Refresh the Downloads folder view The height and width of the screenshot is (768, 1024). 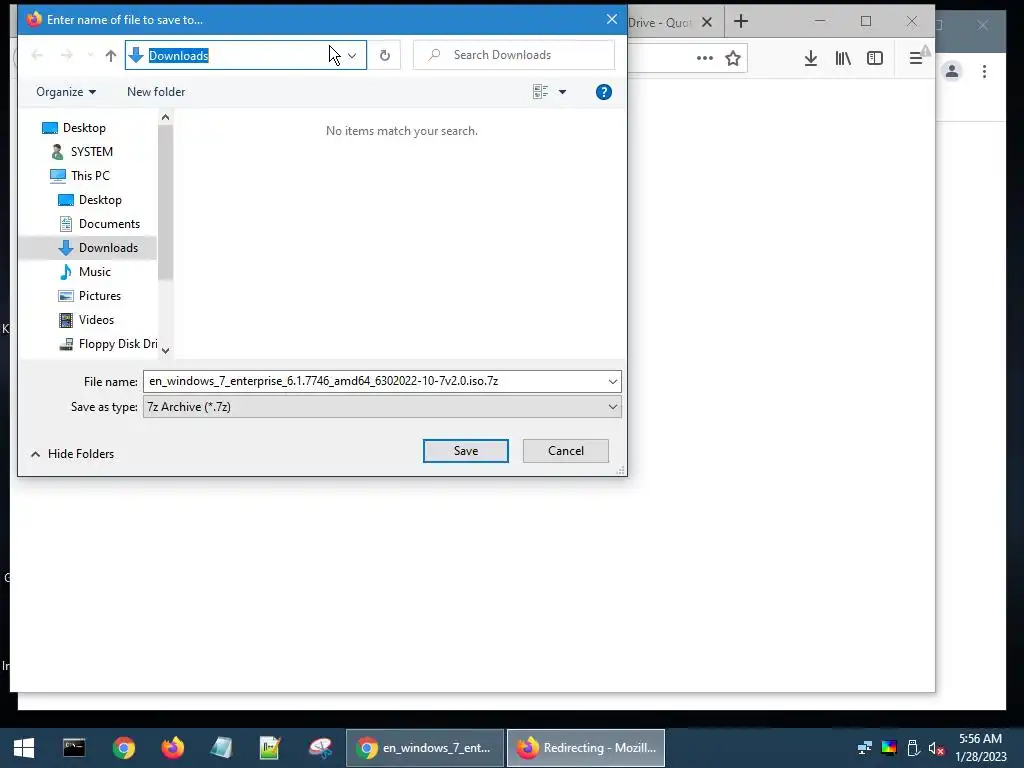point(385,56)
